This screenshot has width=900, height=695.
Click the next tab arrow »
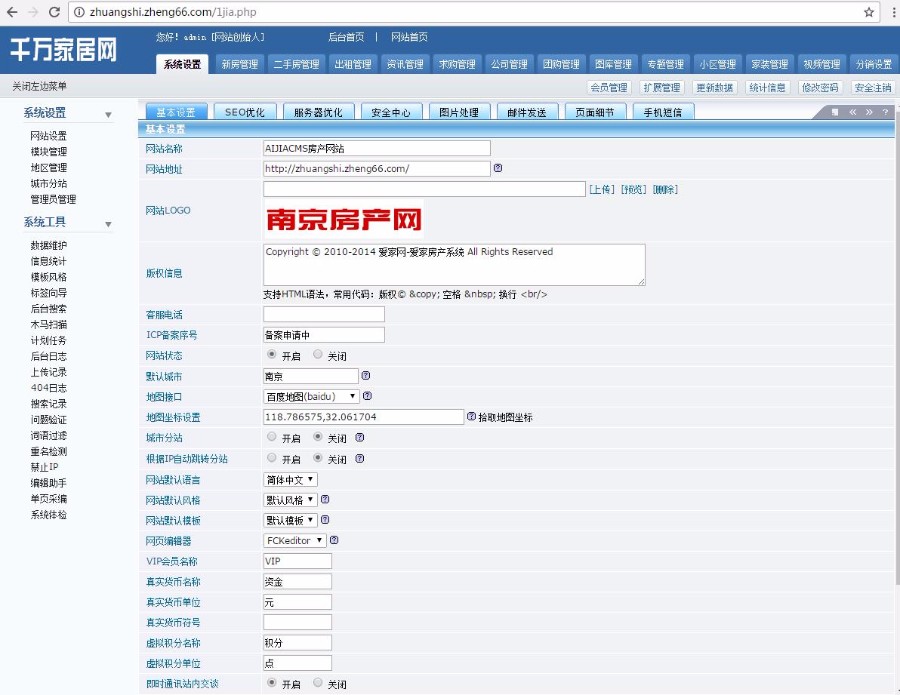tap(869, 112)
